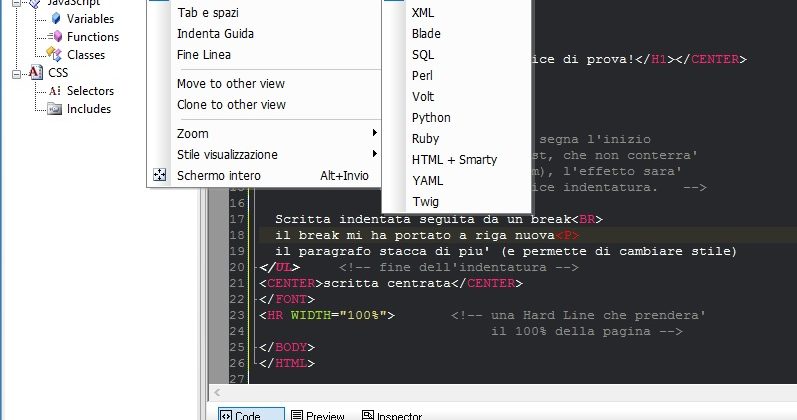
Task: Pick HTML + Smarty from the list
Action: pos(456,160)
